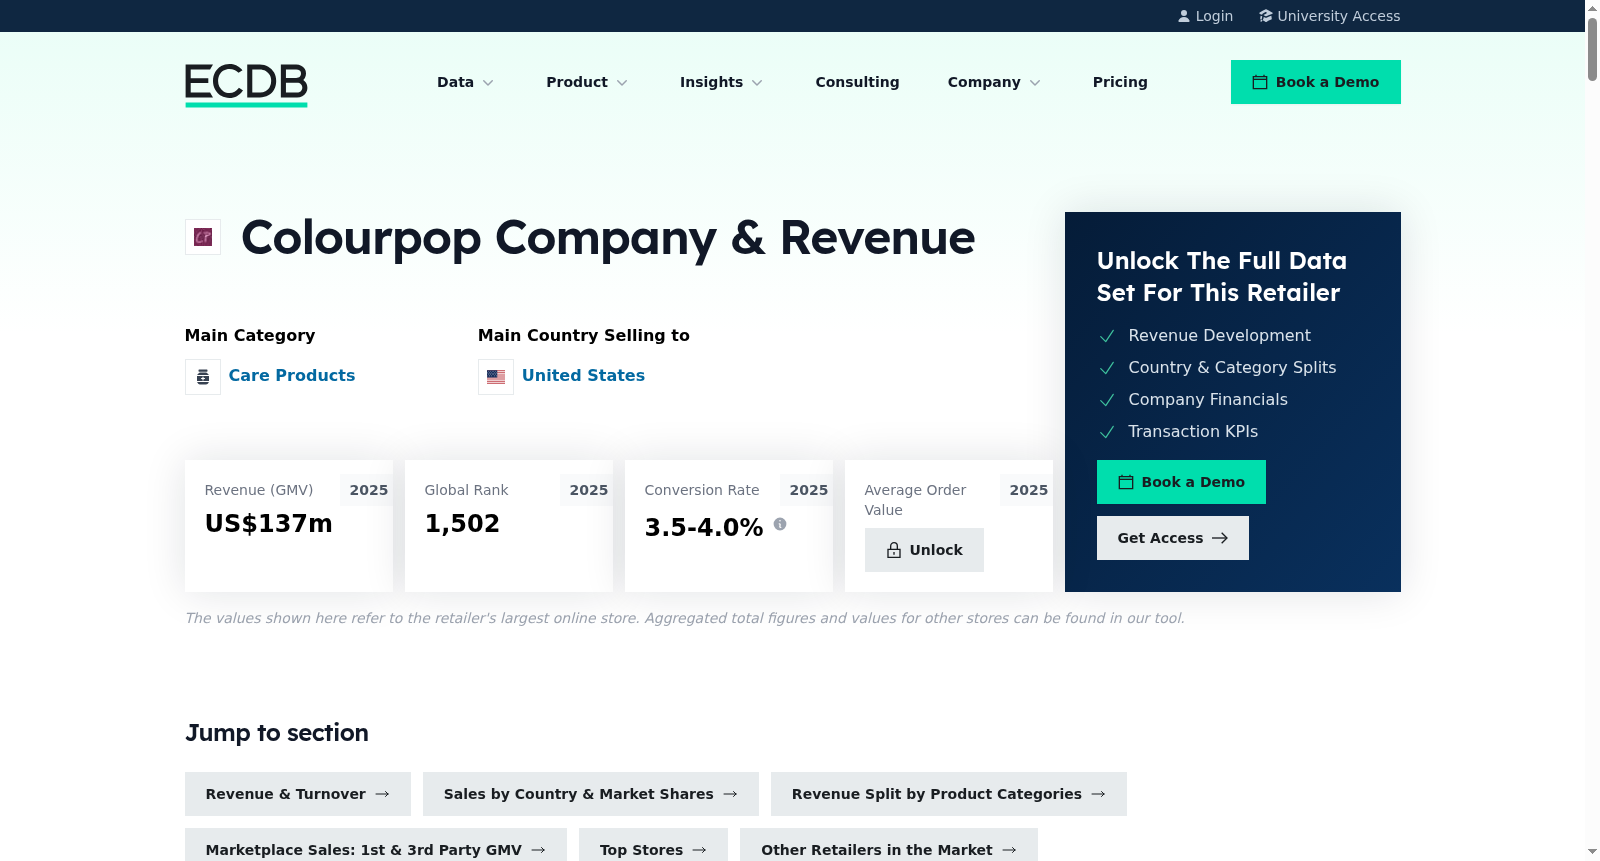Image resolution: width=1600 pixels, height=861 pixels.
Task: Expand the Insights menu dropdown
Action: (722, 82)
